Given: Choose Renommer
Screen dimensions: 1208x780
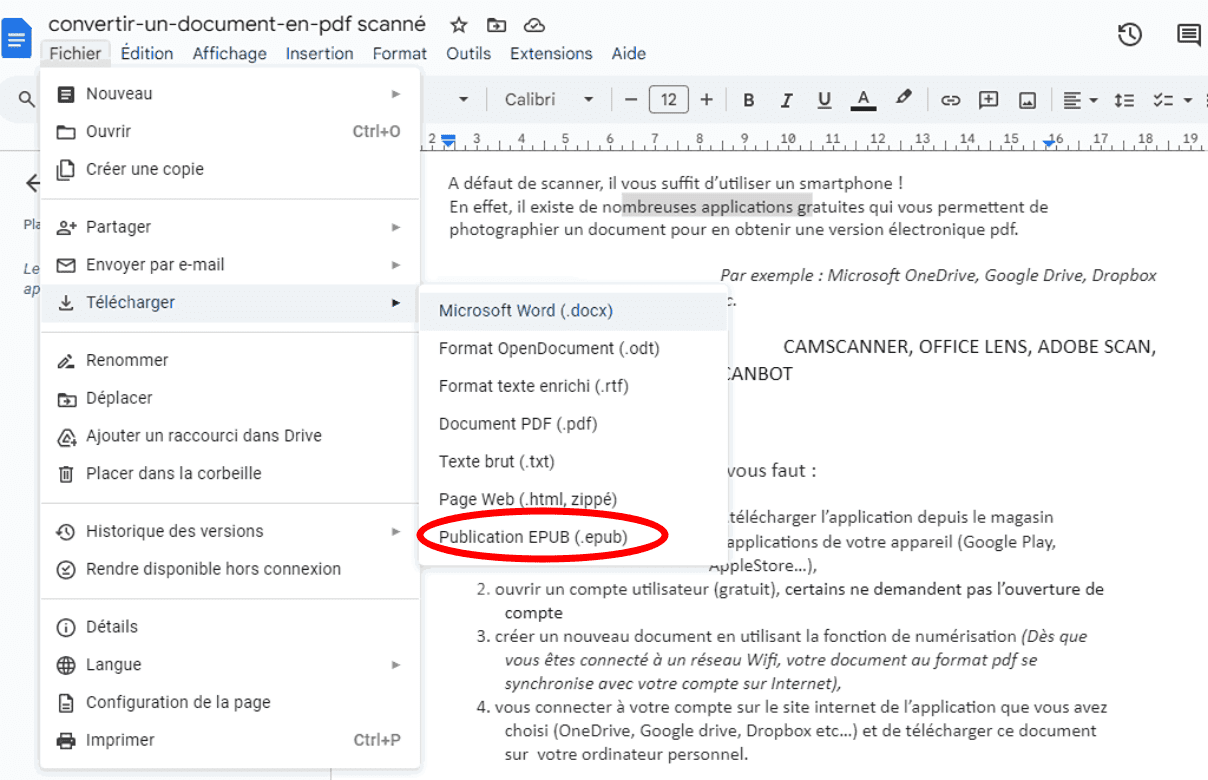Looking at the screenshot, I should point(230,360).
